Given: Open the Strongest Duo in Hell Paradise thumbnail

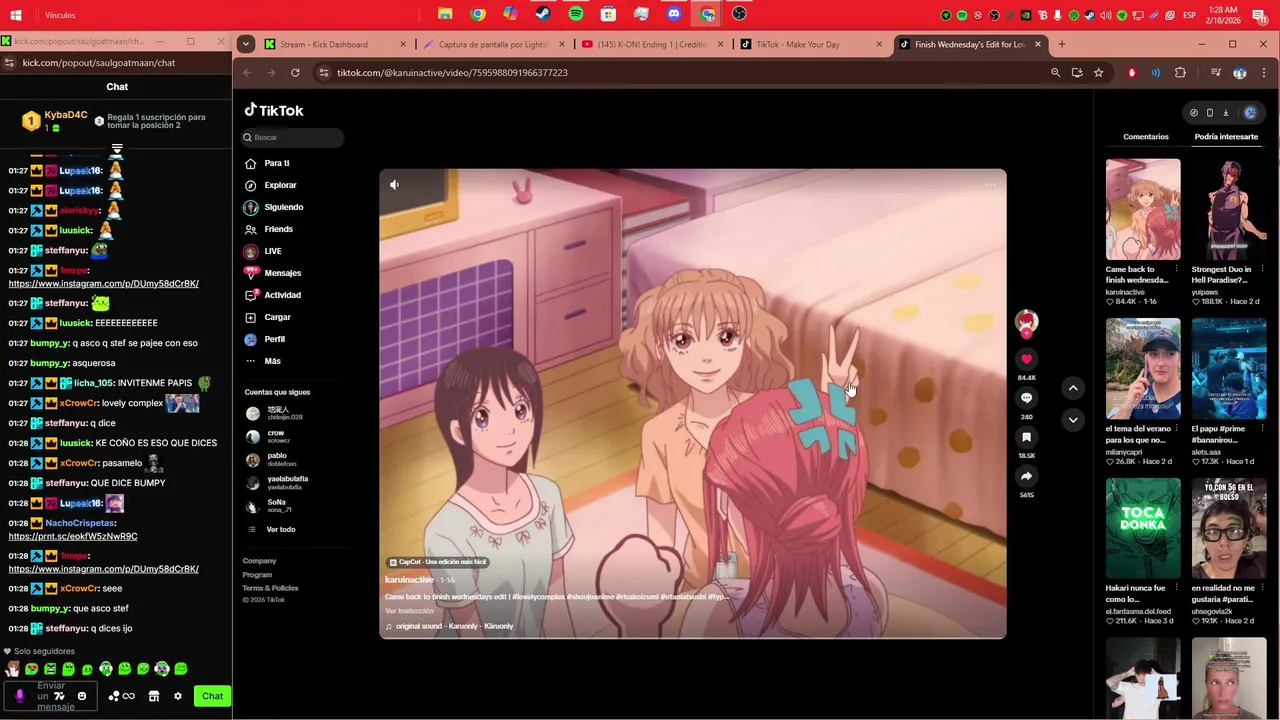Looking at the screenshot, I should [x=1229, y=209].
